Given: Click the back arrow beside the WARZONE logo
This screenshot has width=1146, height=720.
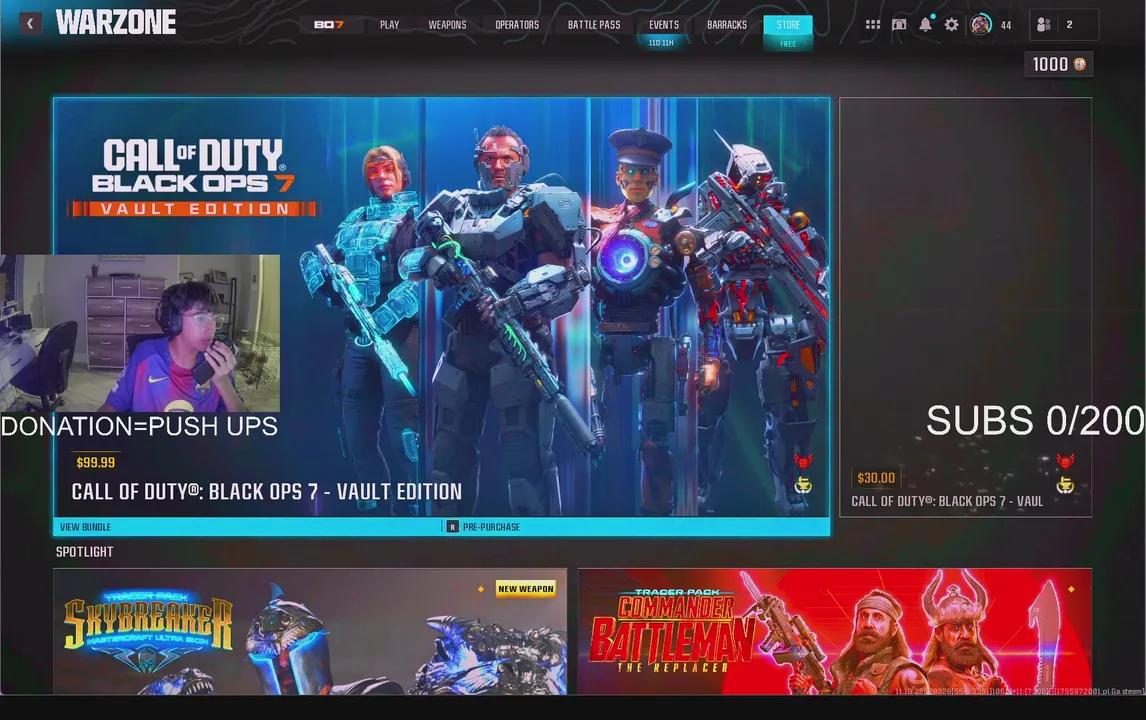Looking at the screenshot, I should (30, 23).
